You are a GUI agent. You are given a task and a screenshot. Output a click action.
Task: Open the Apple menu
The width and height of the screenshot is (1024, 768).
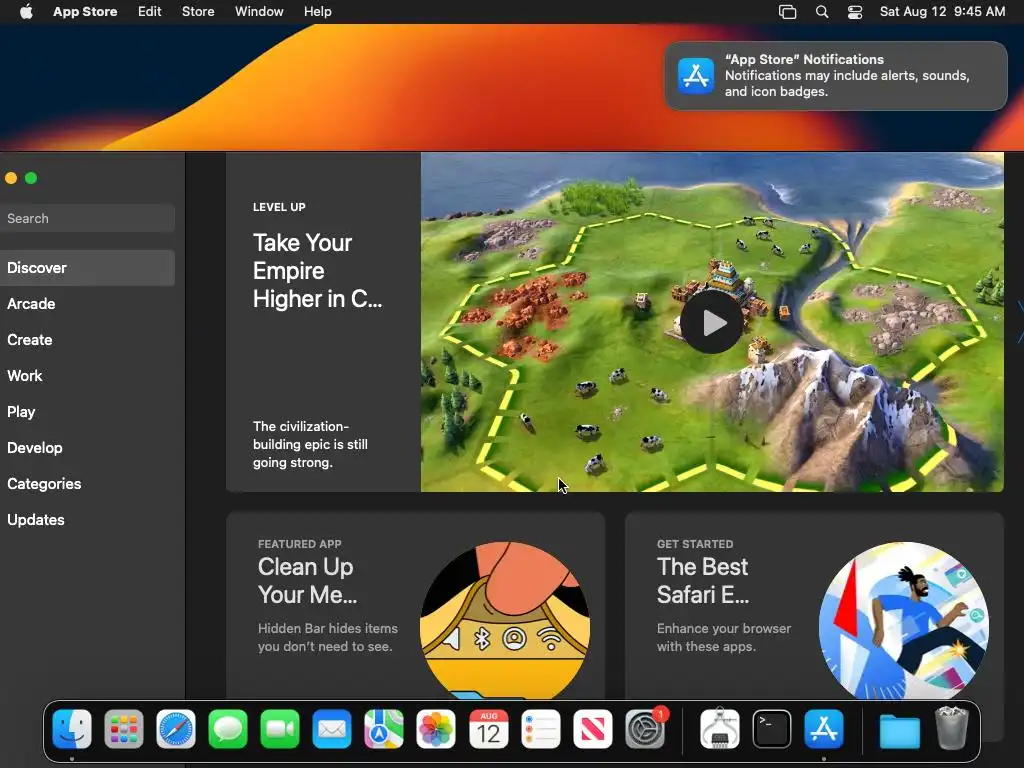point(26,12)
